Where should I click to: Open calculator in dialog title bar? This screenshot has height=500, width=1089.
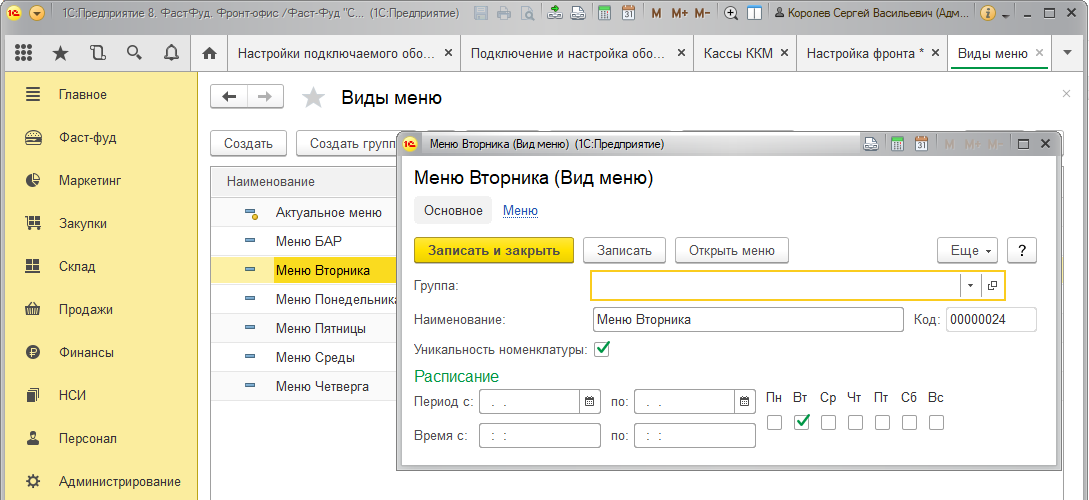click(897, 144)
